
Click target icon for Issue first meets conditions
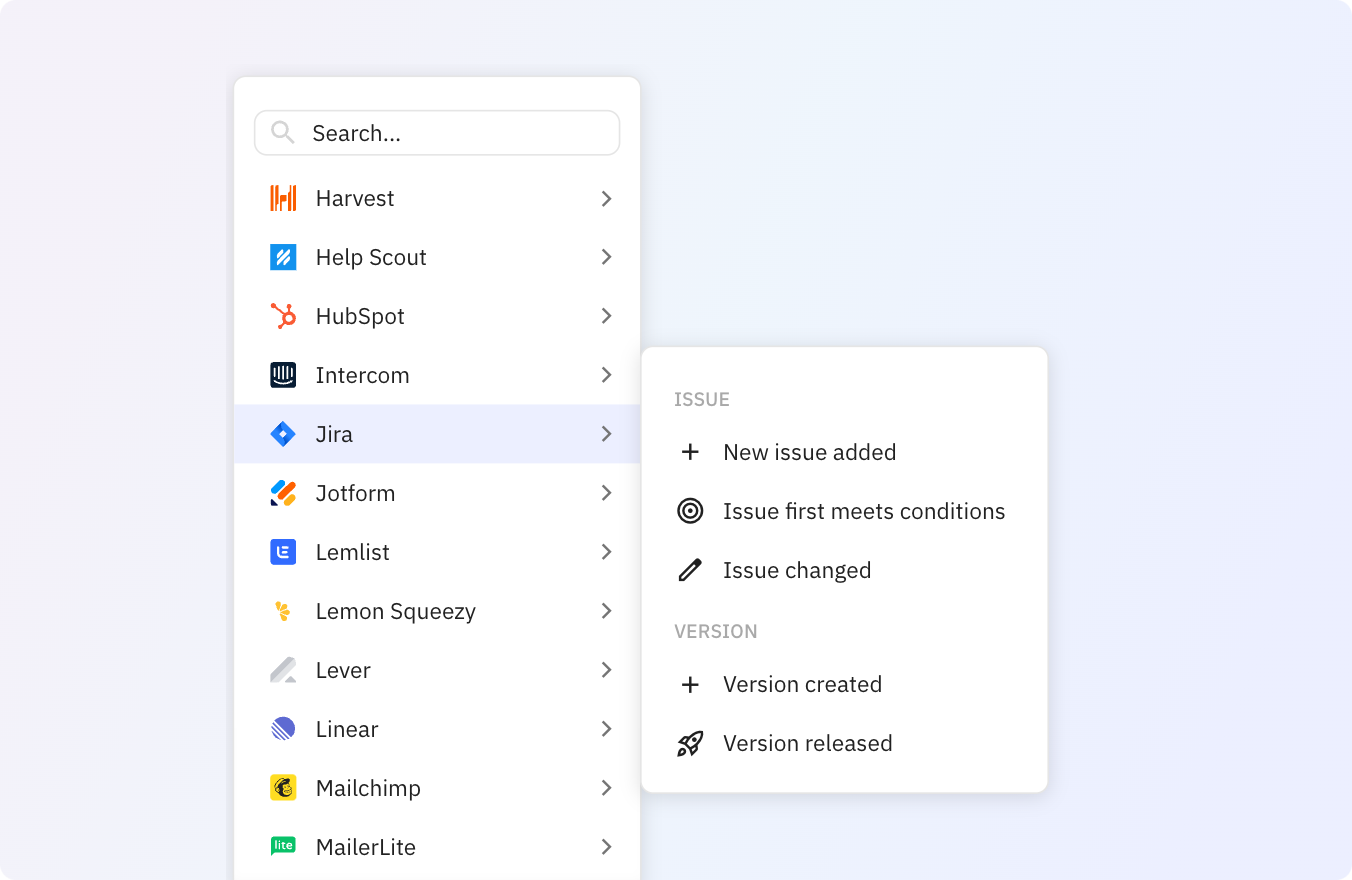pyautogui.click(x=690, y=511)
